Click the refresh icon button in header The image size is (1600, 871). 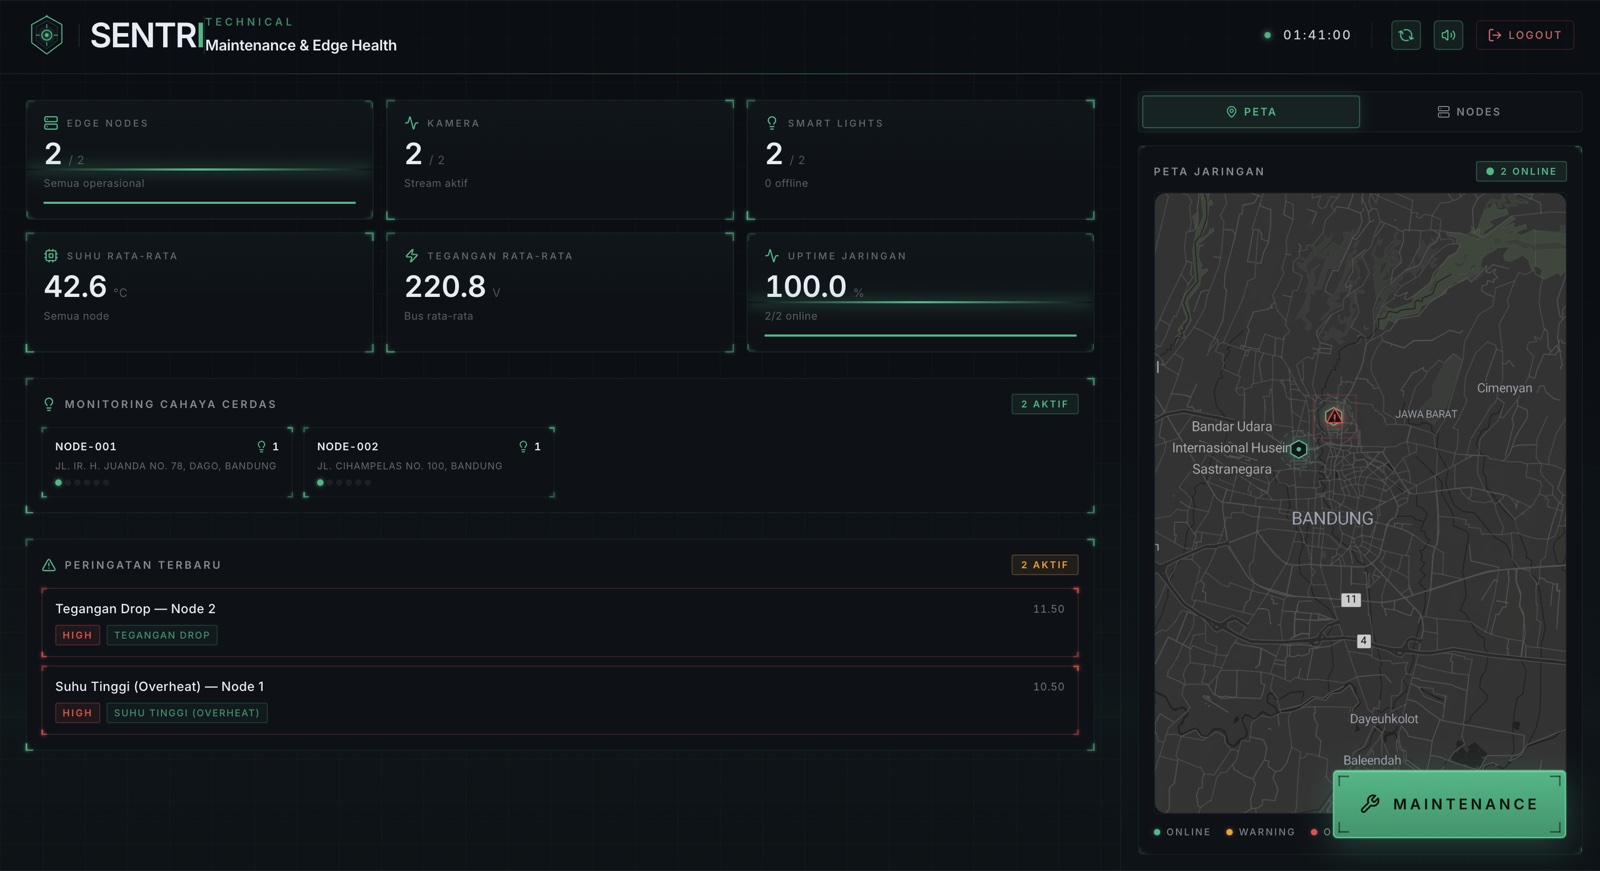click(x=1406, y=35)
